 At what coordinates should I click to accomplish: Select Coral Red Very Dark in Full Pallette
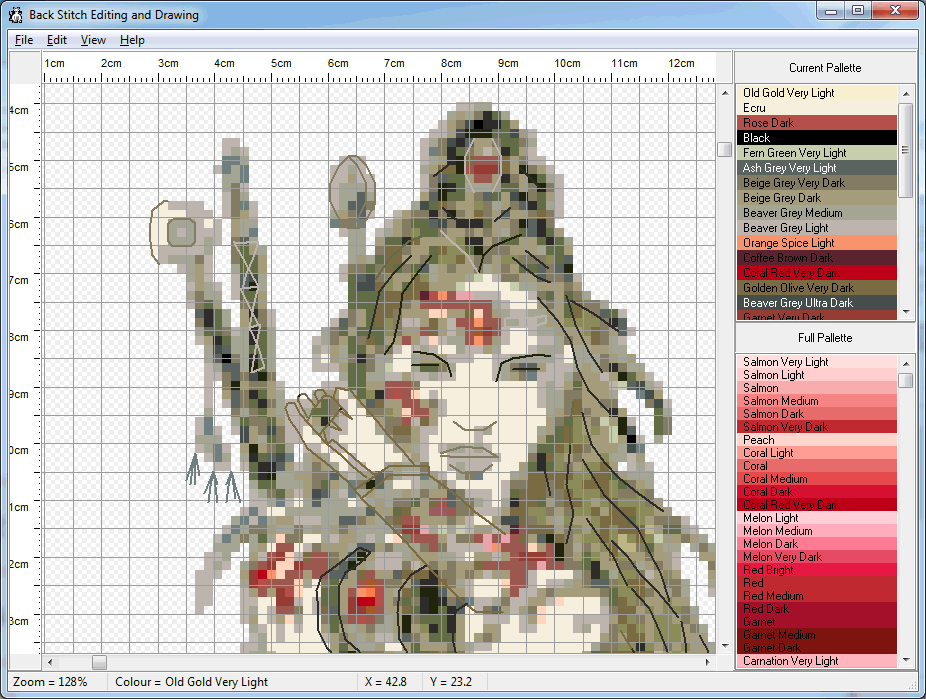click(817, 505)
